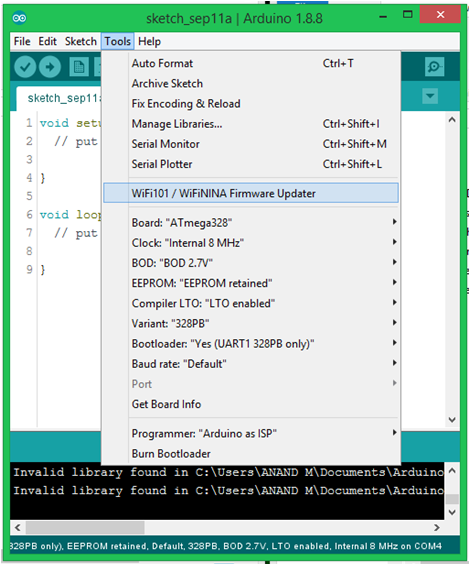
Task: Open the tab options down-arrow button
Action: point(430,96)
